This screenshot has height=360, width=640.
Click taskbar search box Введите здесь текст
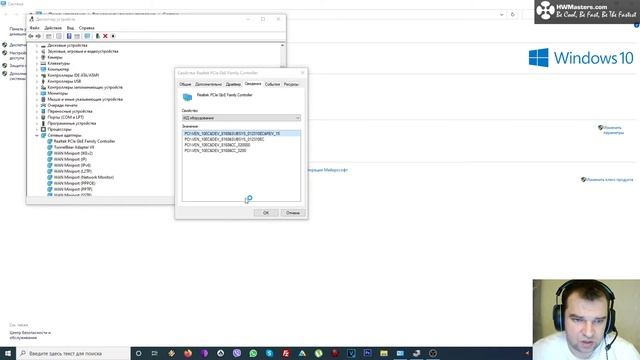pyautogui.click(x=73, y=353)
